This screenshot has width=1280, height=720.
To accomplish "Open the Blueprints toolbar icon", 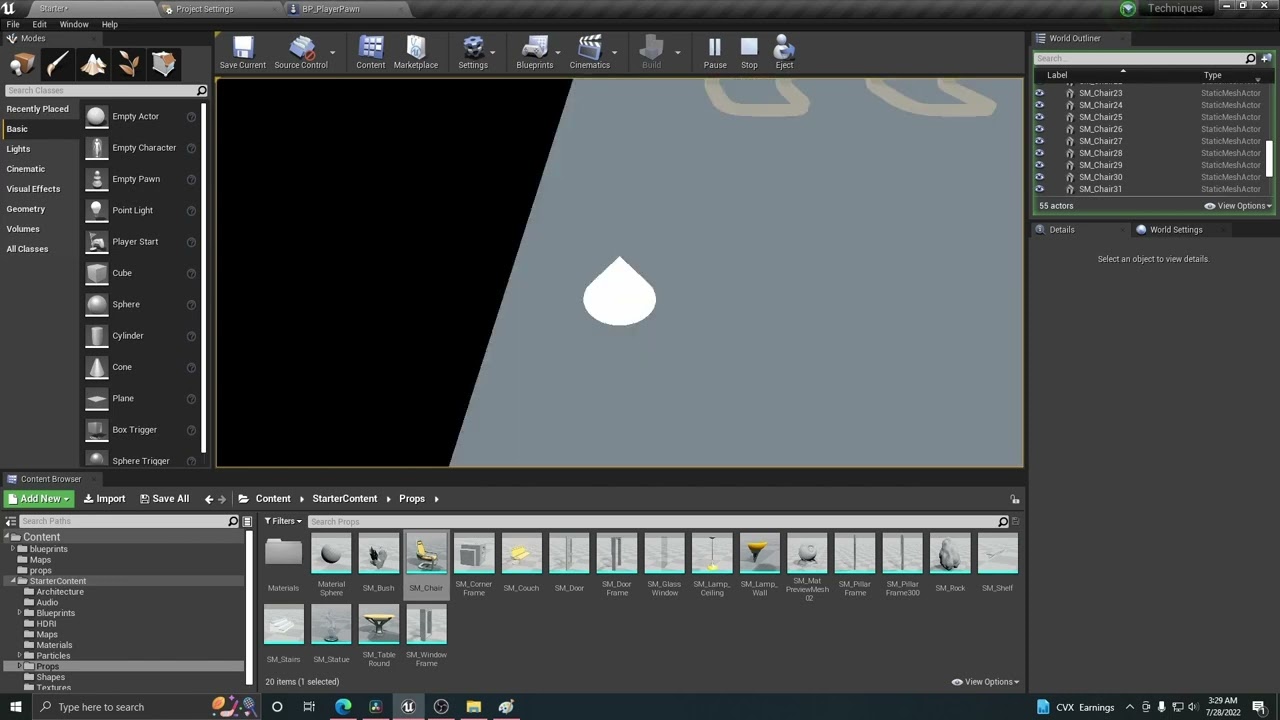I will click(x=535, y=53).
